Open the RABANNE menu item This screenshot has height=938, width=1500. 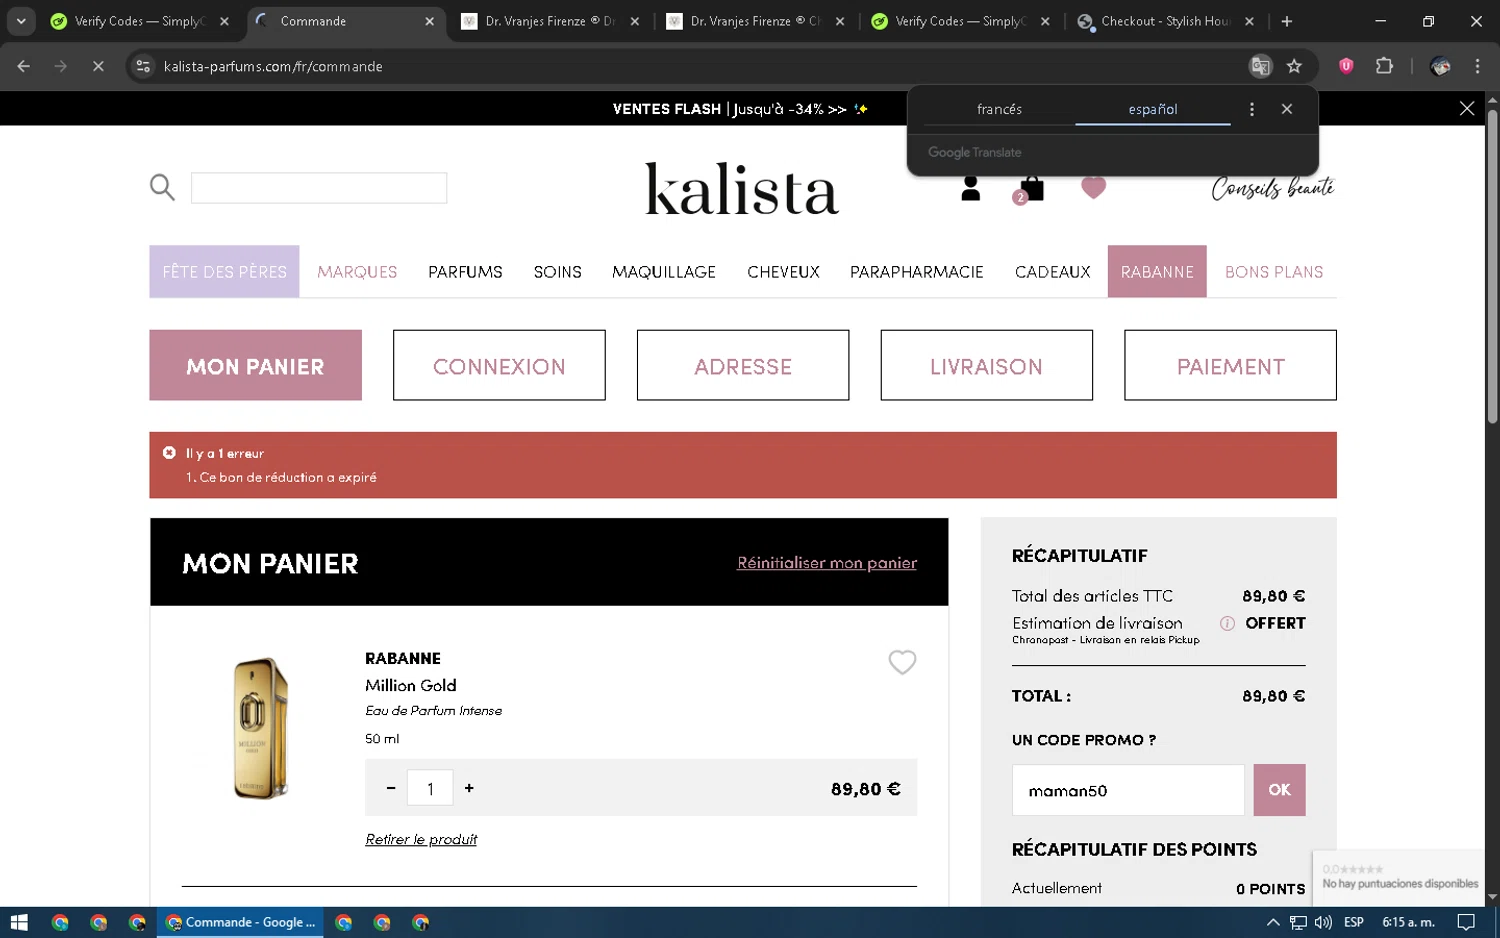coord(1157,271)
